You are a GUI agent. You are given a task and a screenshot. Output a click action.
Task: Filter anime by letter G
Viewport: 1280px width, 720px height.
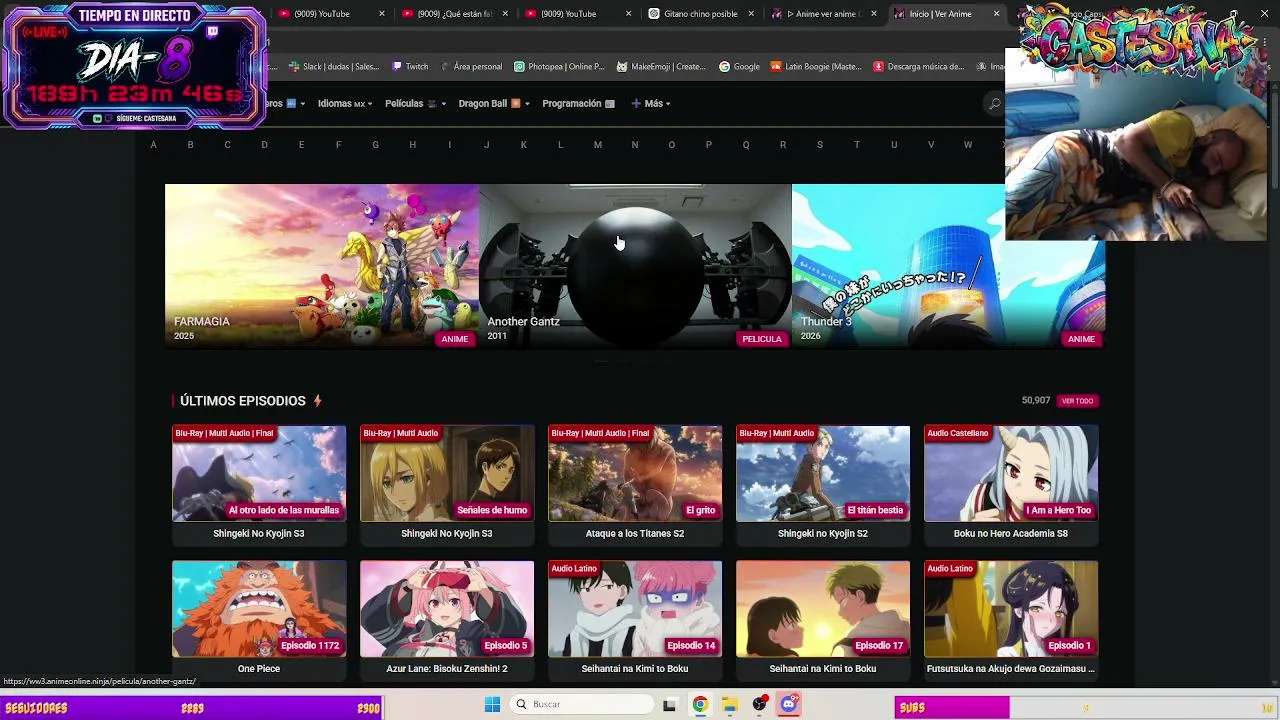375,145
